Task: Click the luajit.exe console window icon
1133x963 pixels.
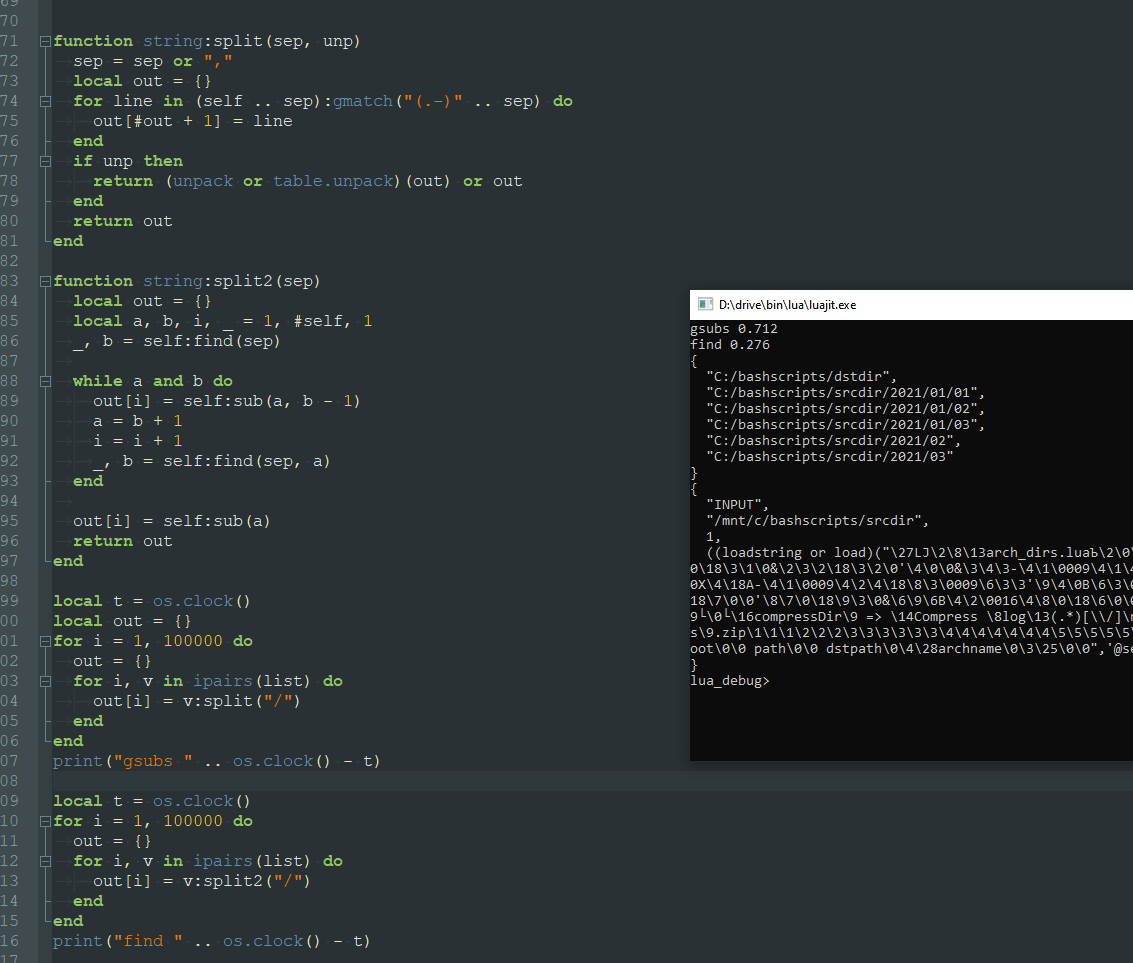Action: coord(705,304)
